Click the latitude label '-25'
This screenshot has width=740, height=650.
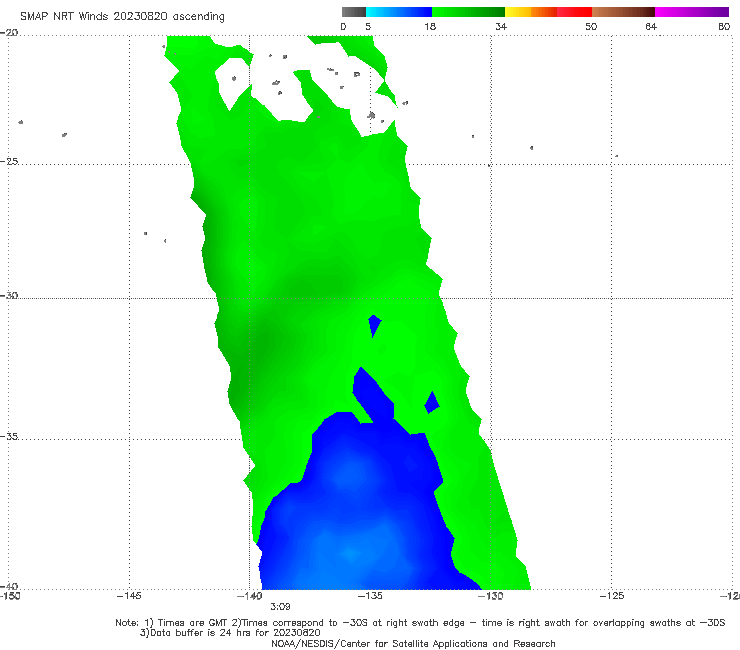pyautogui.click(x=9, y=161)
